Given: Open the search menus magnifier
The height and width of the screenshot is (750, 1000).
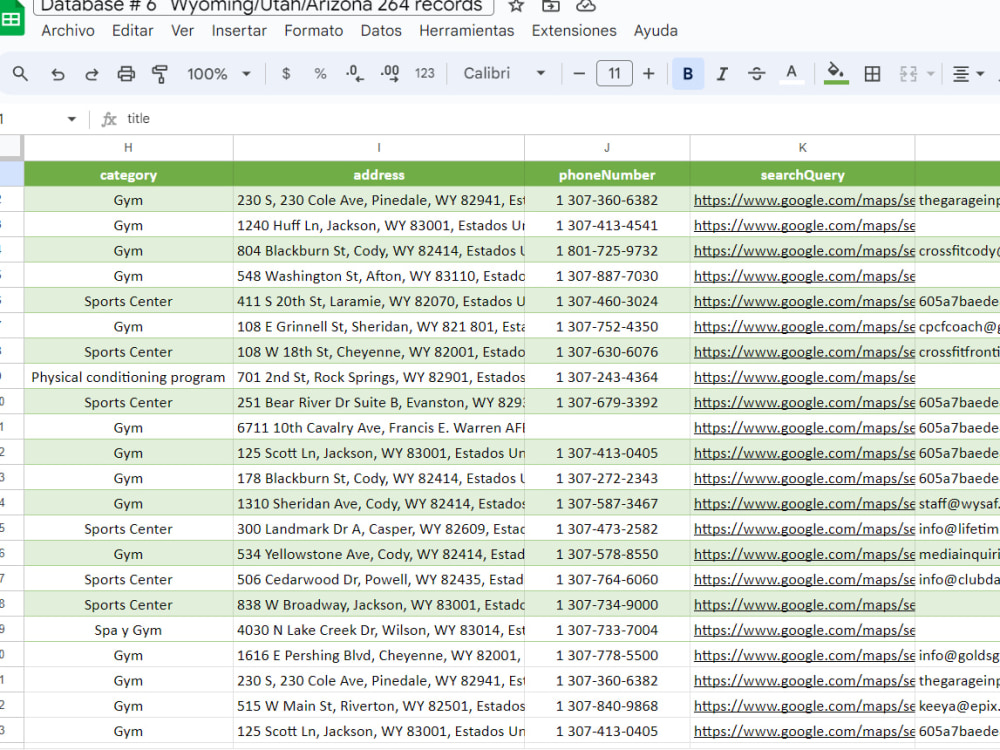Looking at the screenshot, I should pyautogui.click(x=20, y=74).
